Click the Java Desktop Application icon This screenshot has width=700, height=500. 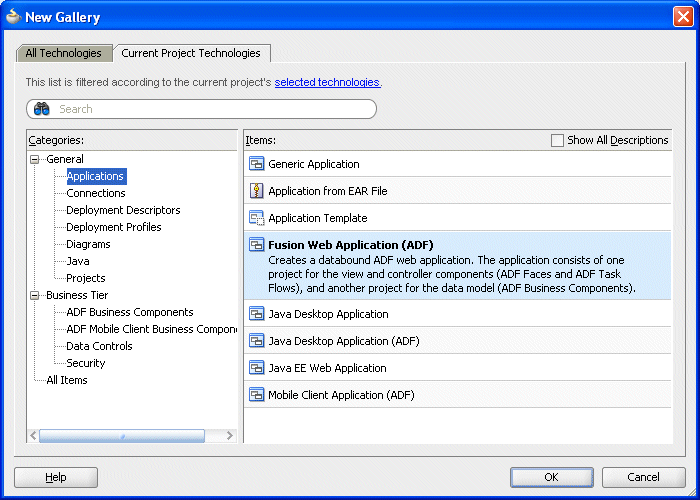click(x=257, y=314)
